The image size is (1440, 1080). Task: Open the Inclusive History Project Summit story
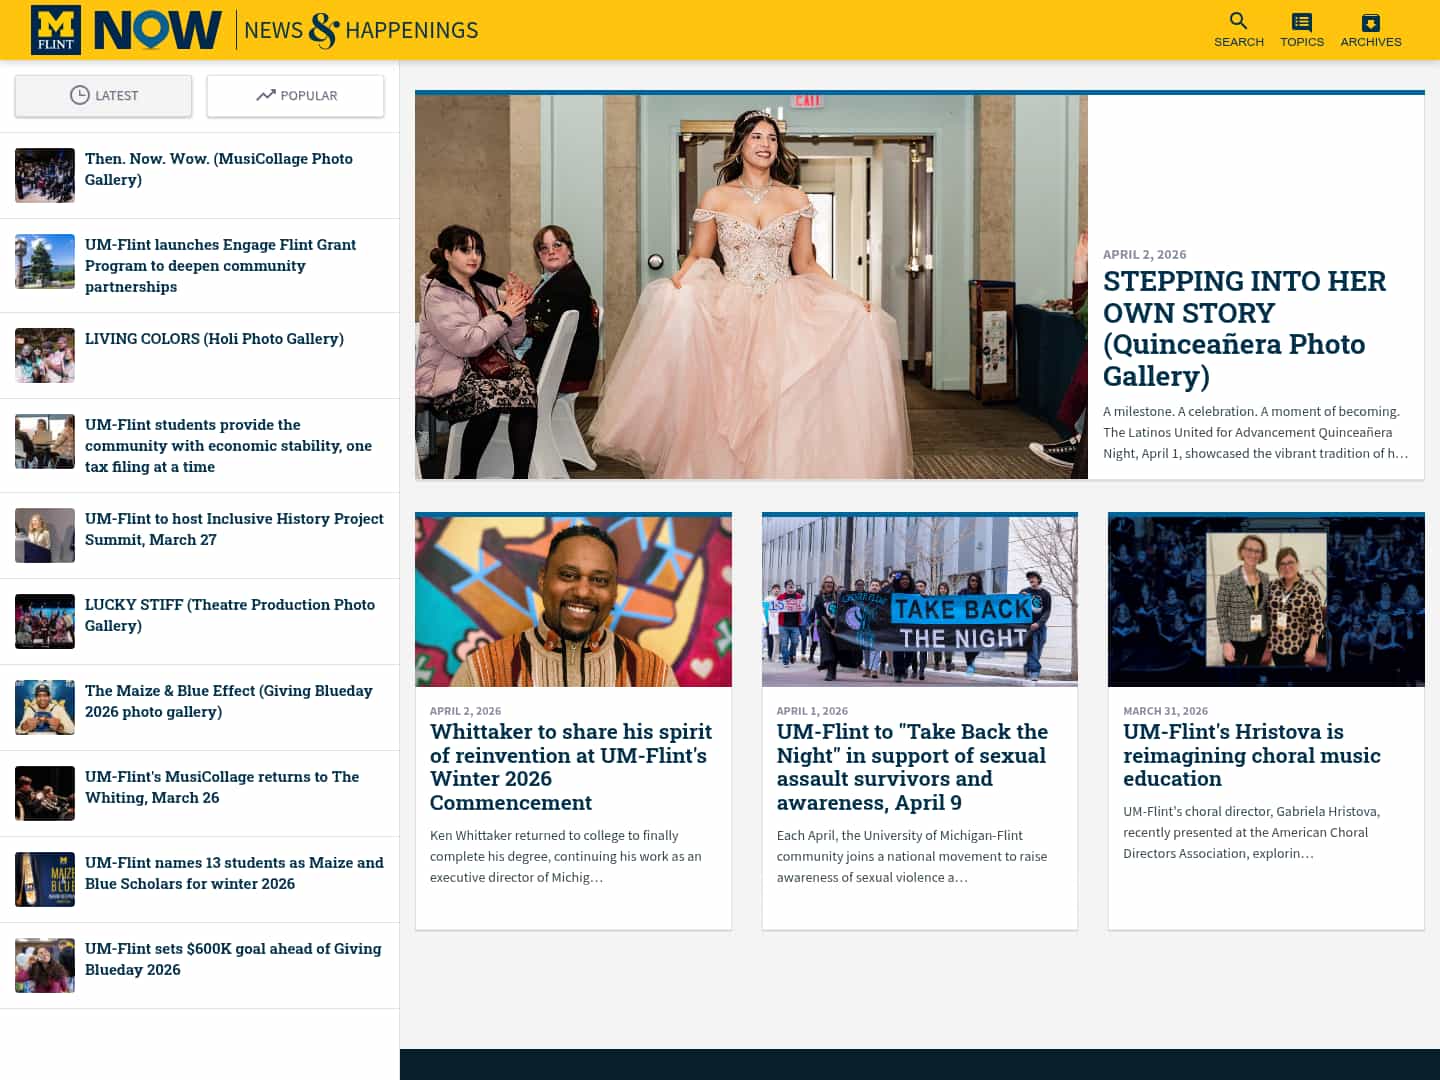click(x=234, y=528)
